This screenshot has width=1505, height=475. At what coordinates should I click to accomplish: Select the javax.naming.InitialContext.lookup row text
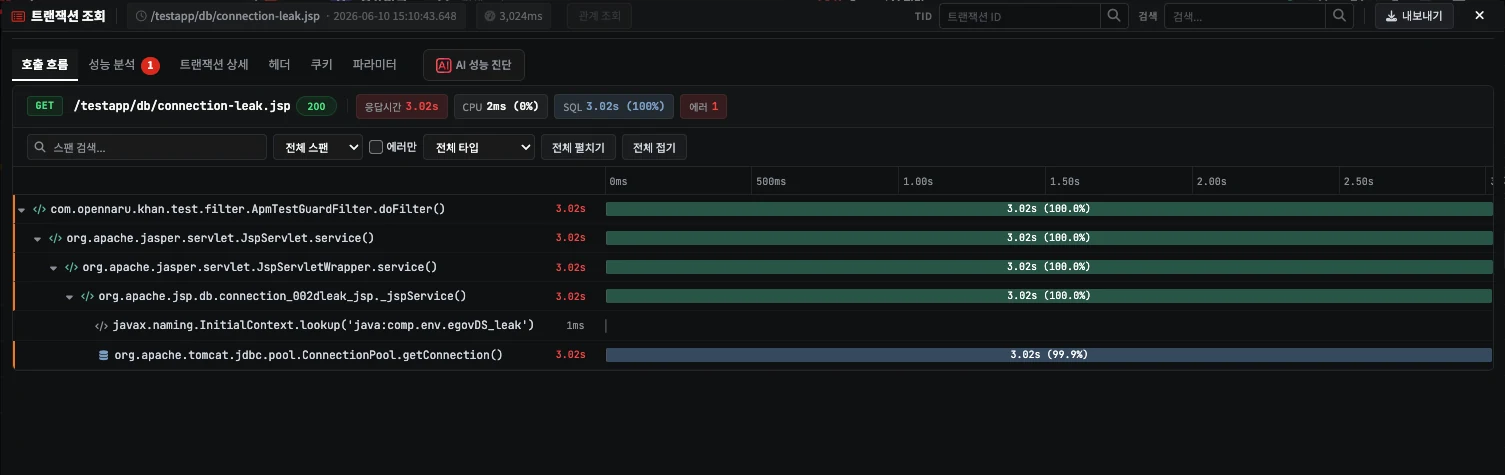pos(324,326)
